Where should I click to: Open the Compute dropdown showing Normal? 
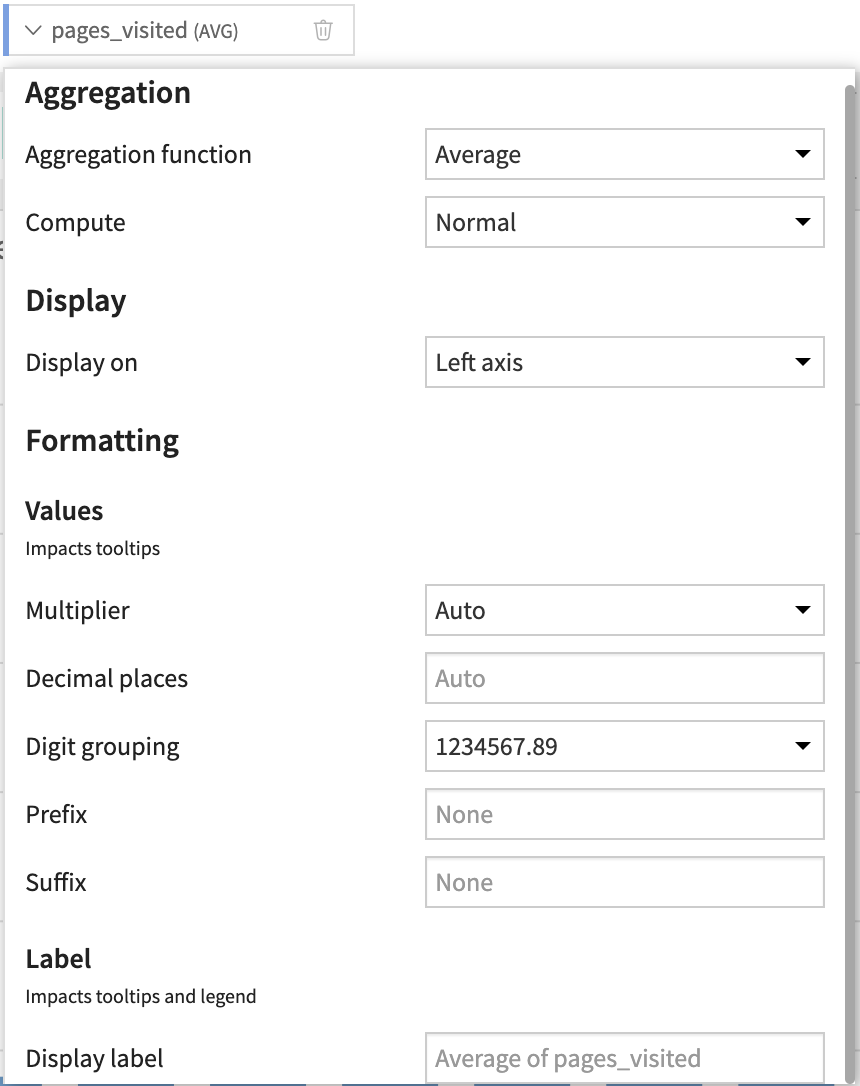[625, 222]
